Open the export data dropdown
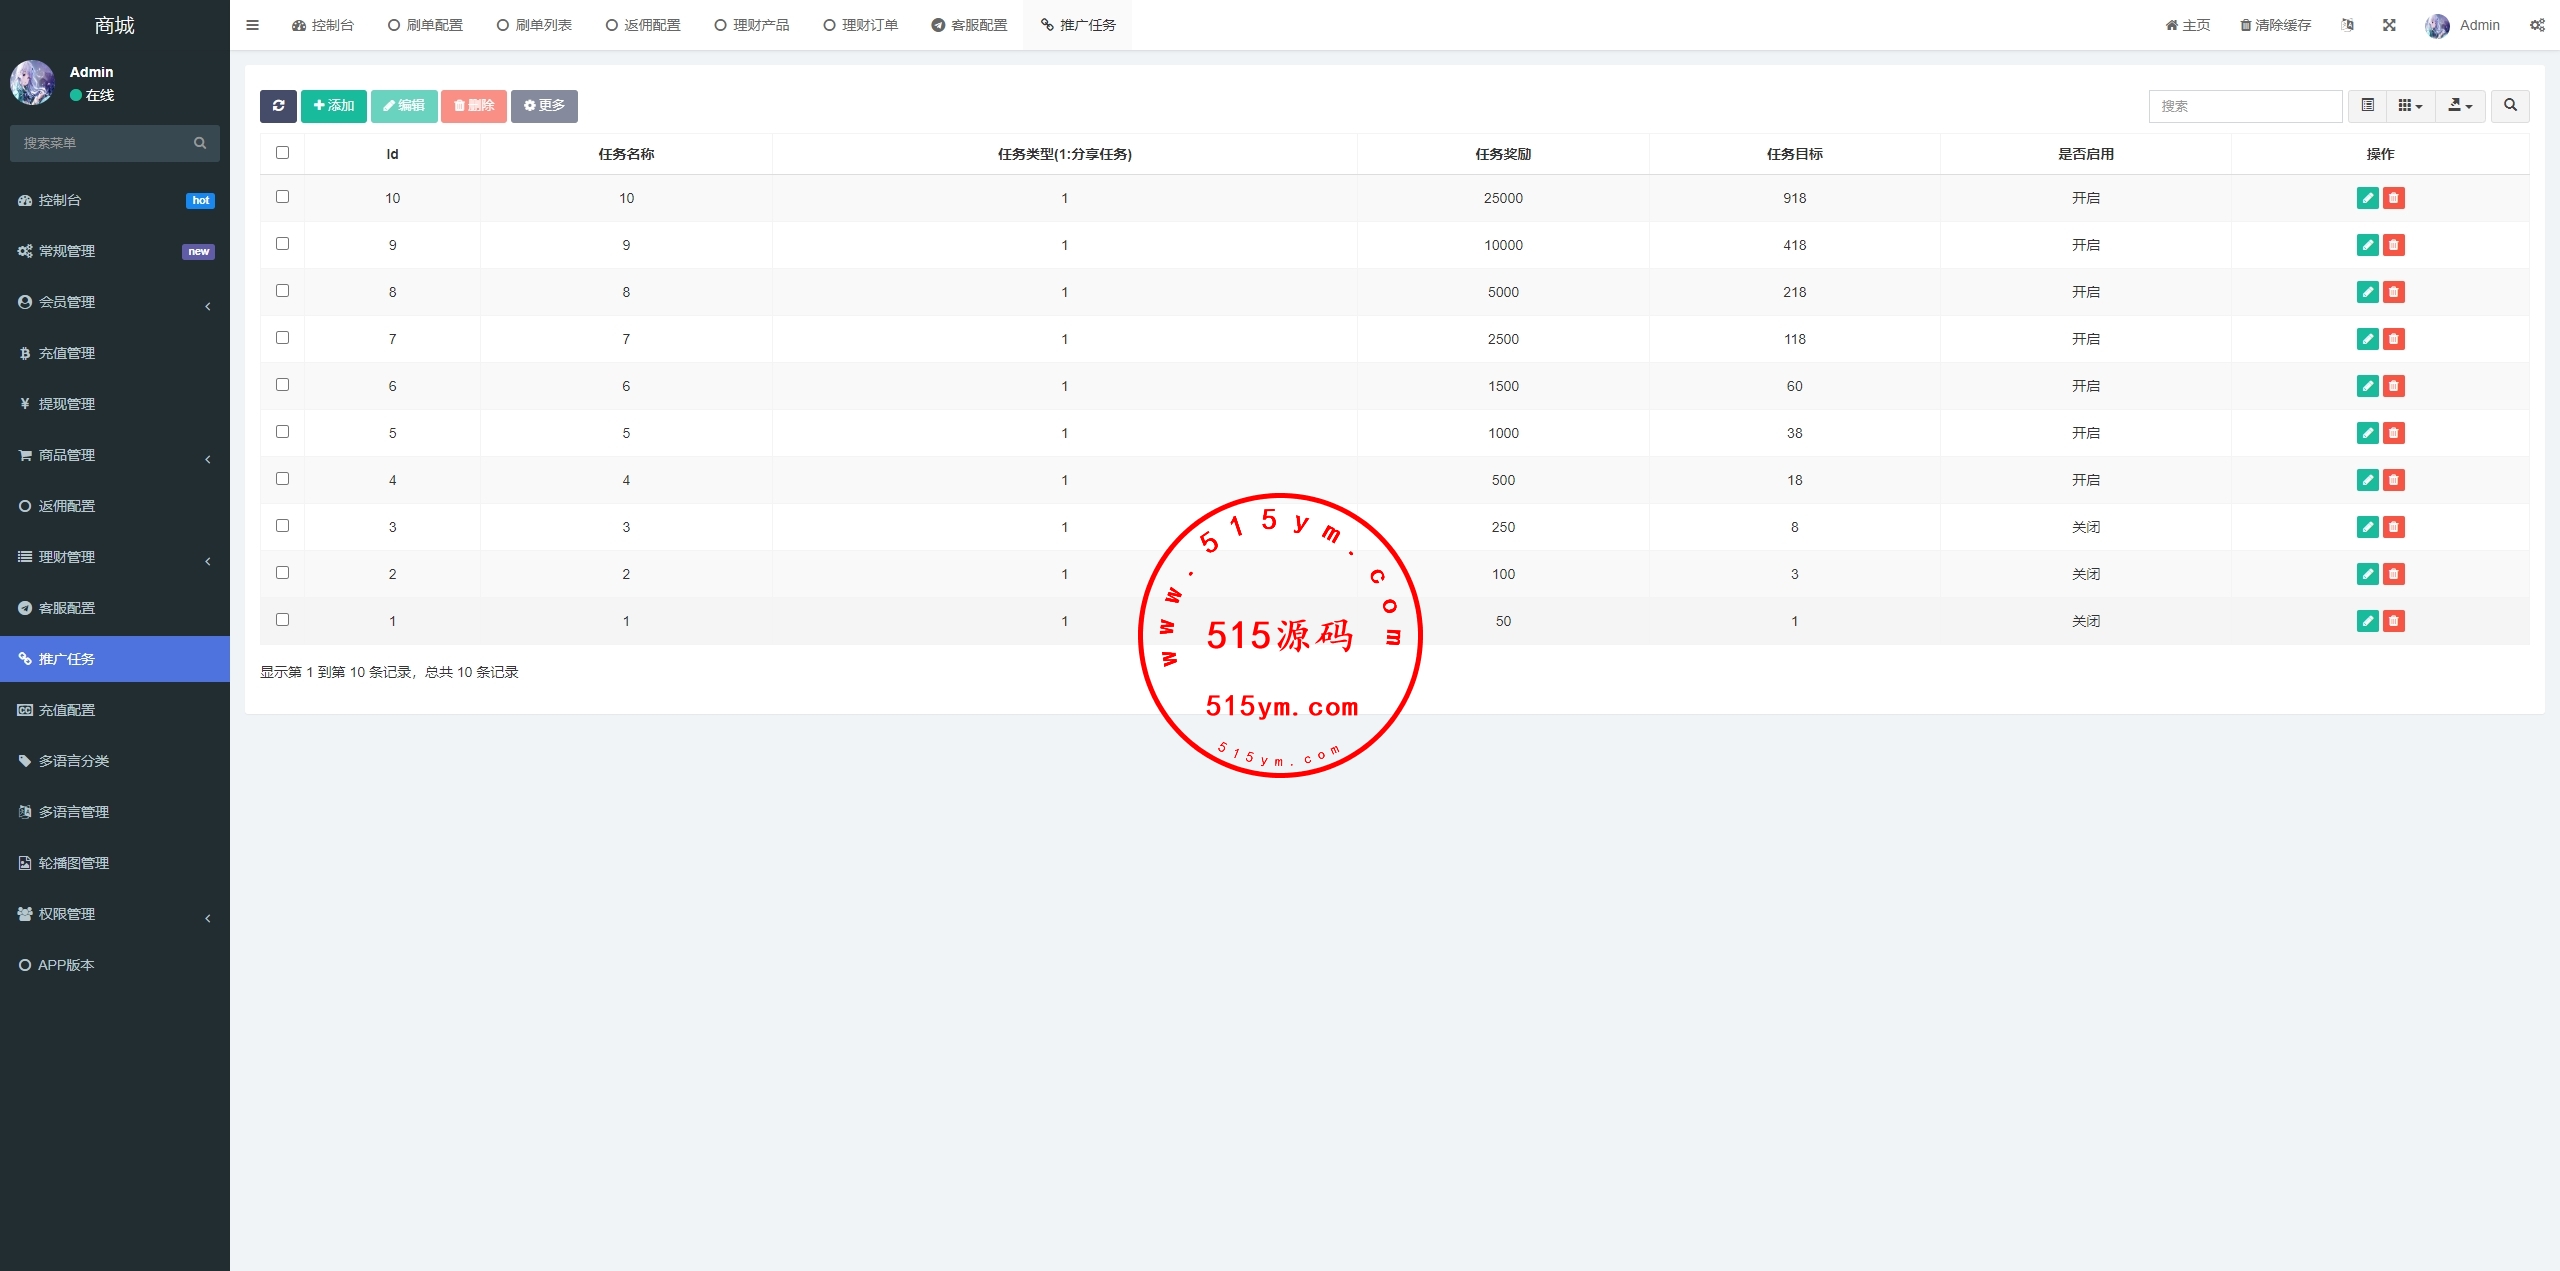2560x1271 pixels. 2459,106
